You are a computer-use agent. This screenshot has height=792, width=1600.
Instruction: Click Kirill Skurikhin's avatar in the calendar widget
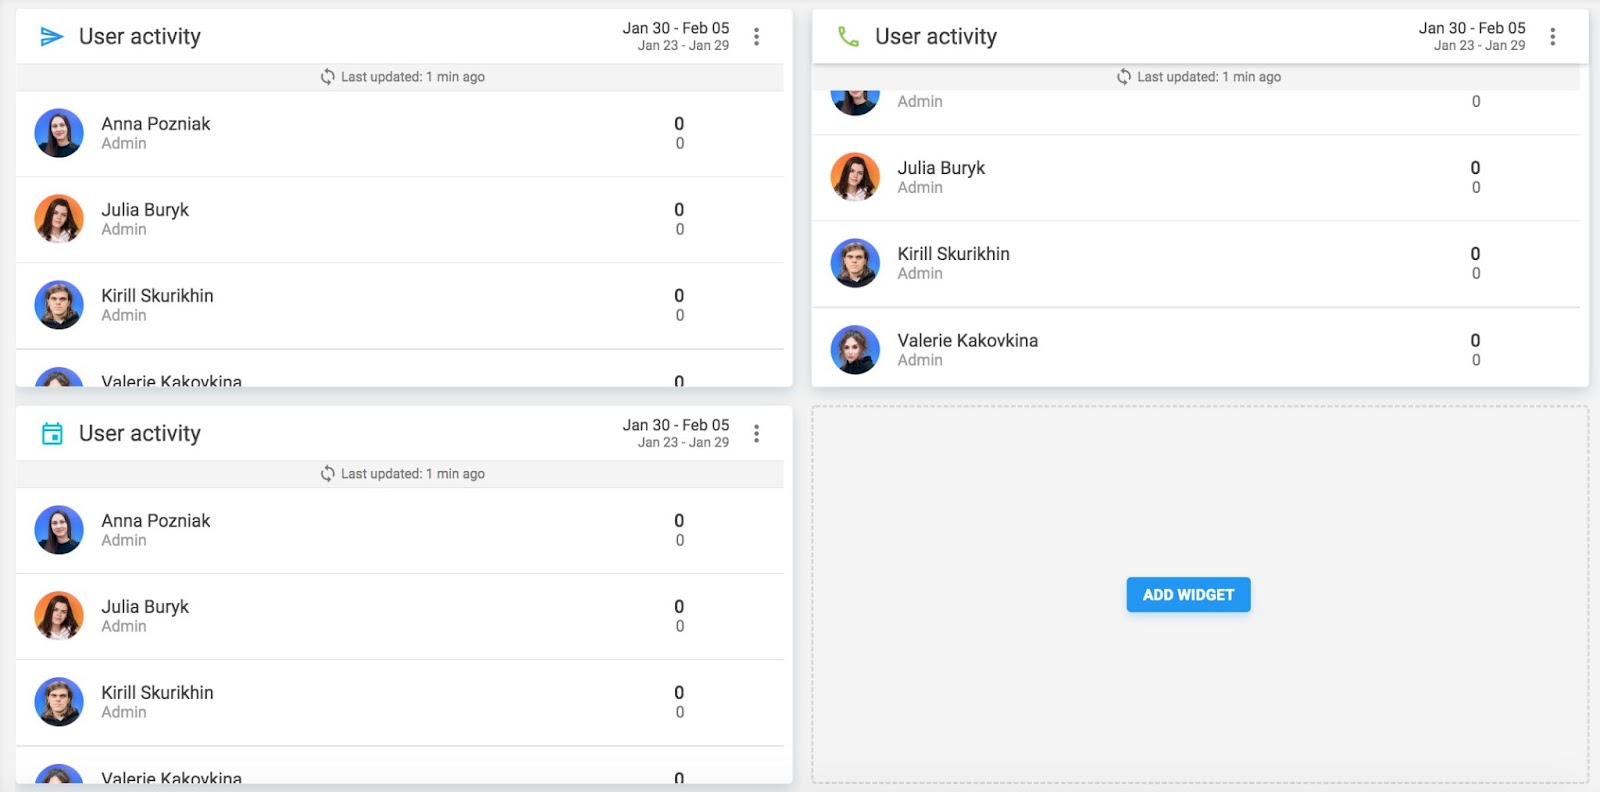pos(59,702)
